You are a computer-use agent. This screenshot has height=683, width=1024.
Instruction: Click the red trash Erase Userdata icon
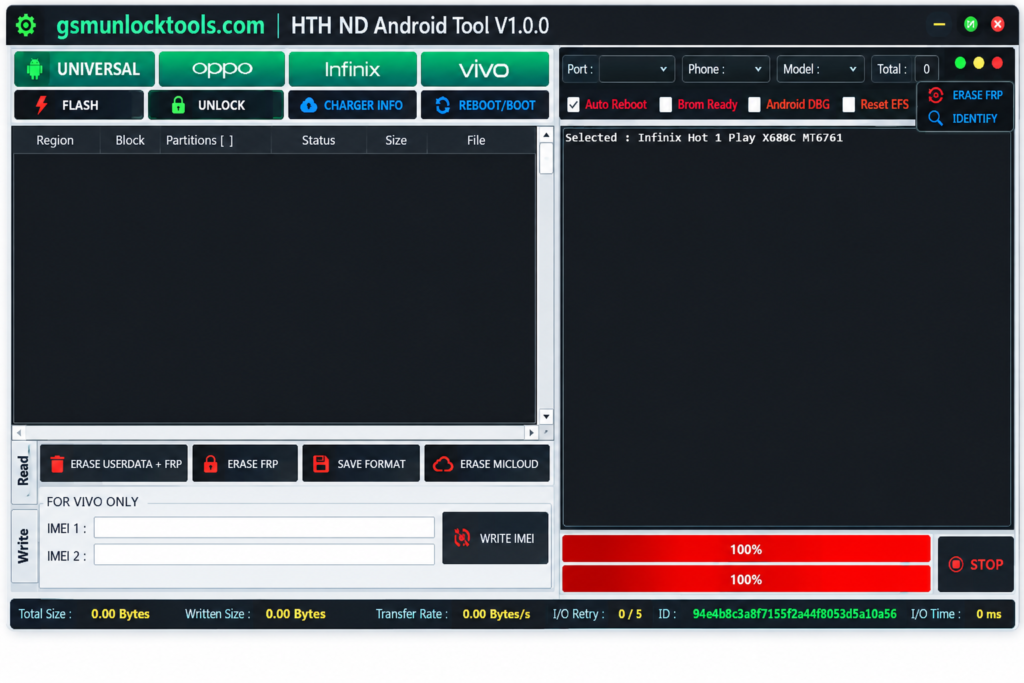[57, 464]
